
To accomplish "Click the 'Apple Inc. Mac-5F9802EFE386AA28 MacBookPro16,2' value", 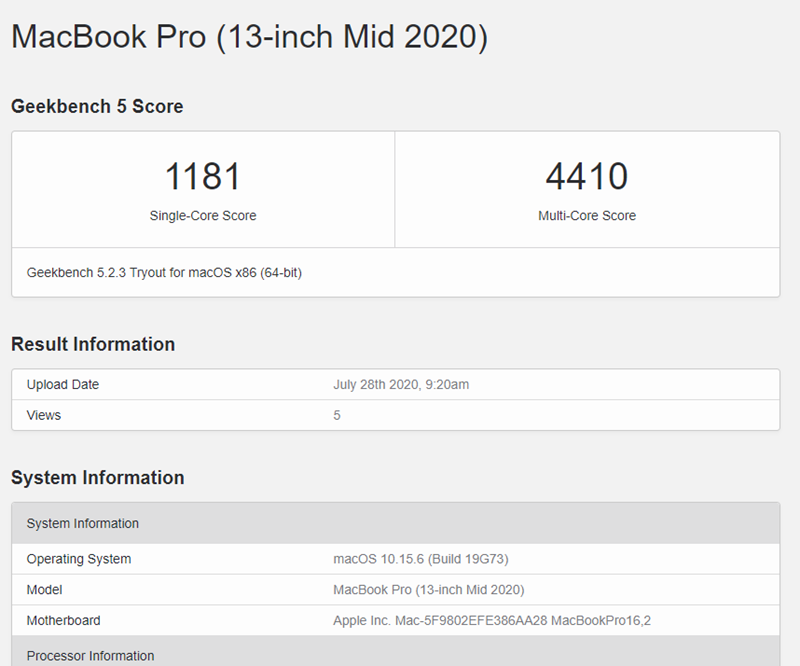I will [492, 620].
